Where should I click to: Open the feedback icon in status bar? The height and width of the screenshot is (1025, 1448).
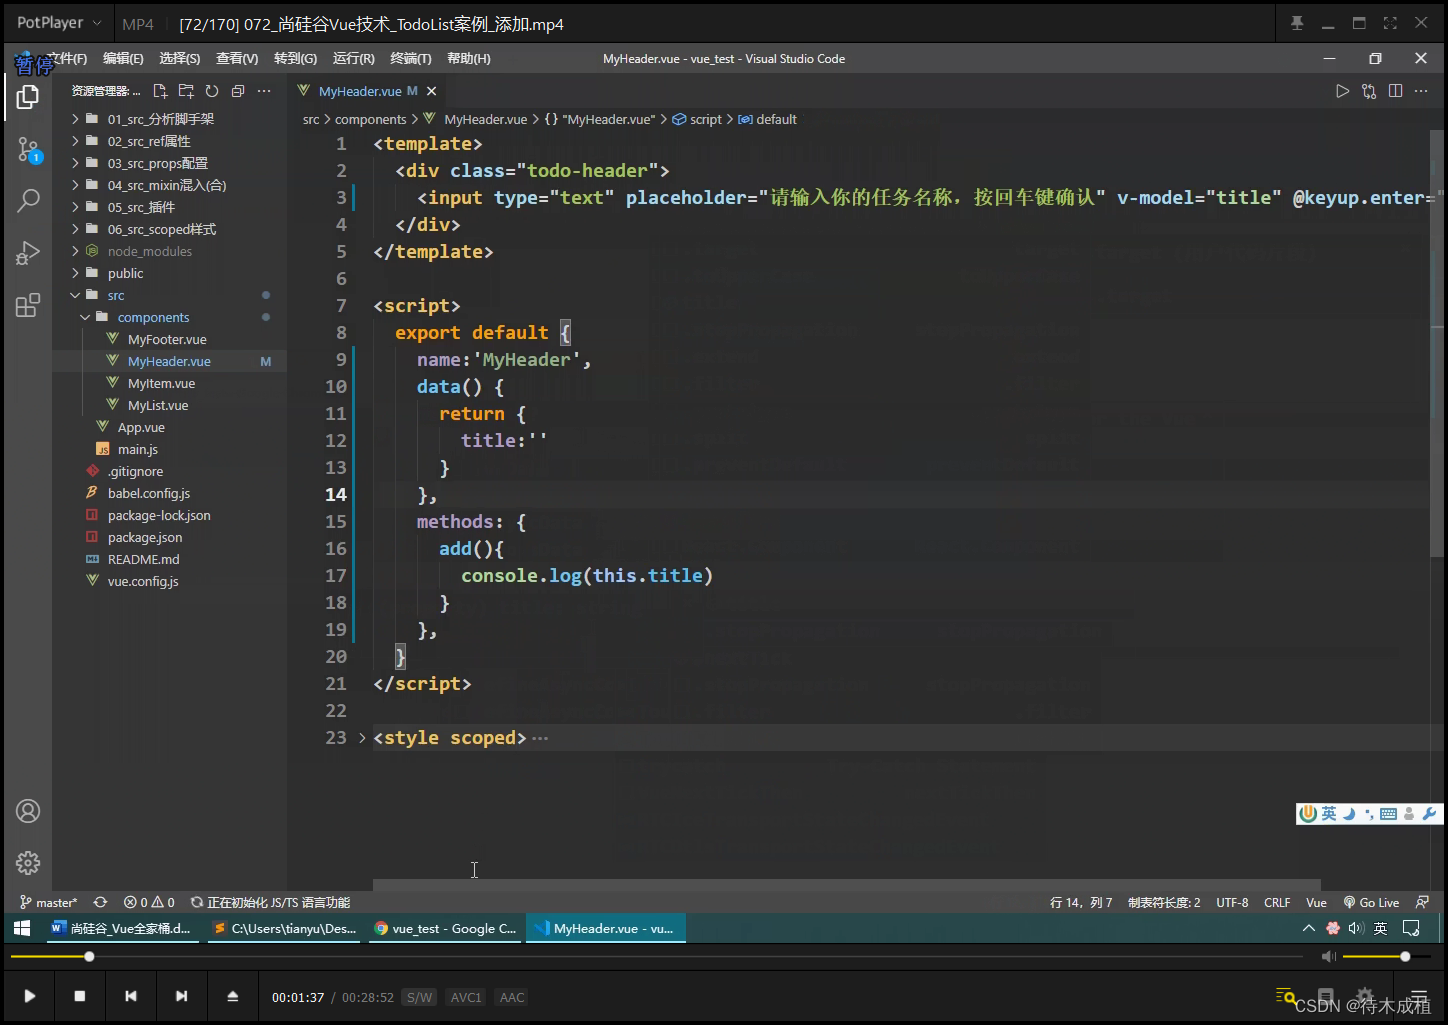point(1423,902)
